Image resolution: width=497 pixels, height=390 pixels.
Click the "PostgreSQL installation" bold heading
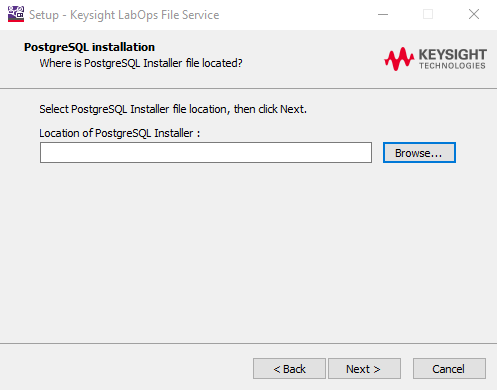(x=89, y=47)
